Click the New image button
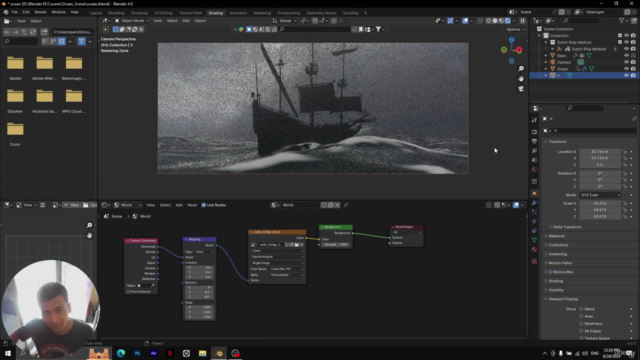The width and height of the screenshot is (640, 360). 71,205
